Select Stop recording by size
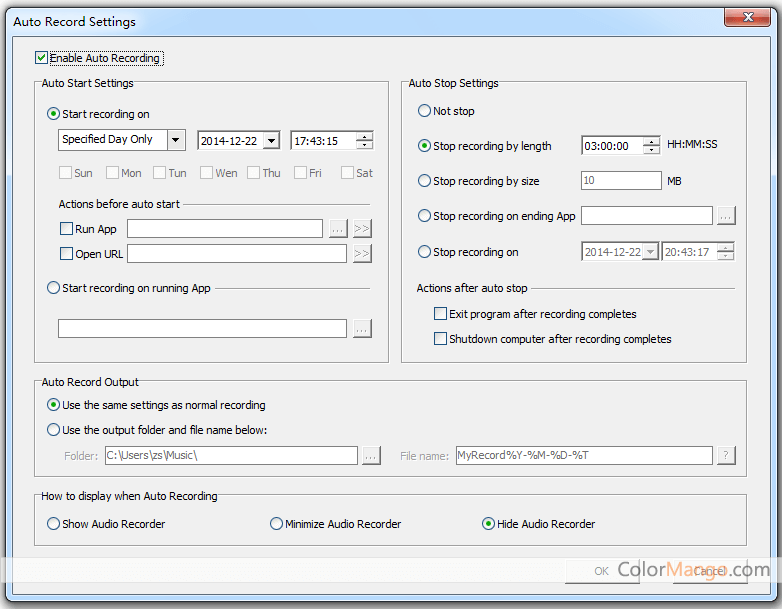The height and width of the screenshot is (609, 782). point(425,181)
